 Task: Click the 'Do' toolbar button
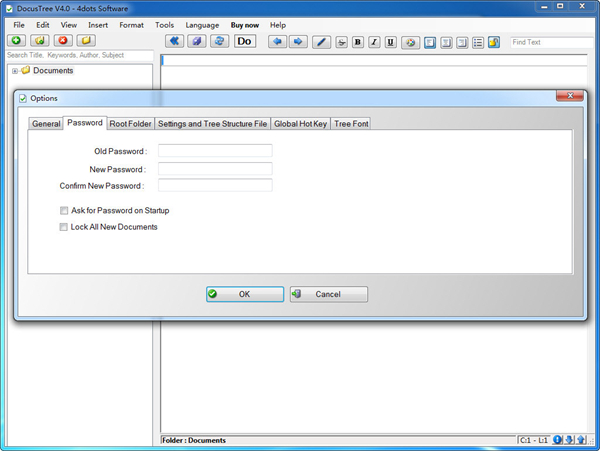pyautogui.click(x=245, y=41)
